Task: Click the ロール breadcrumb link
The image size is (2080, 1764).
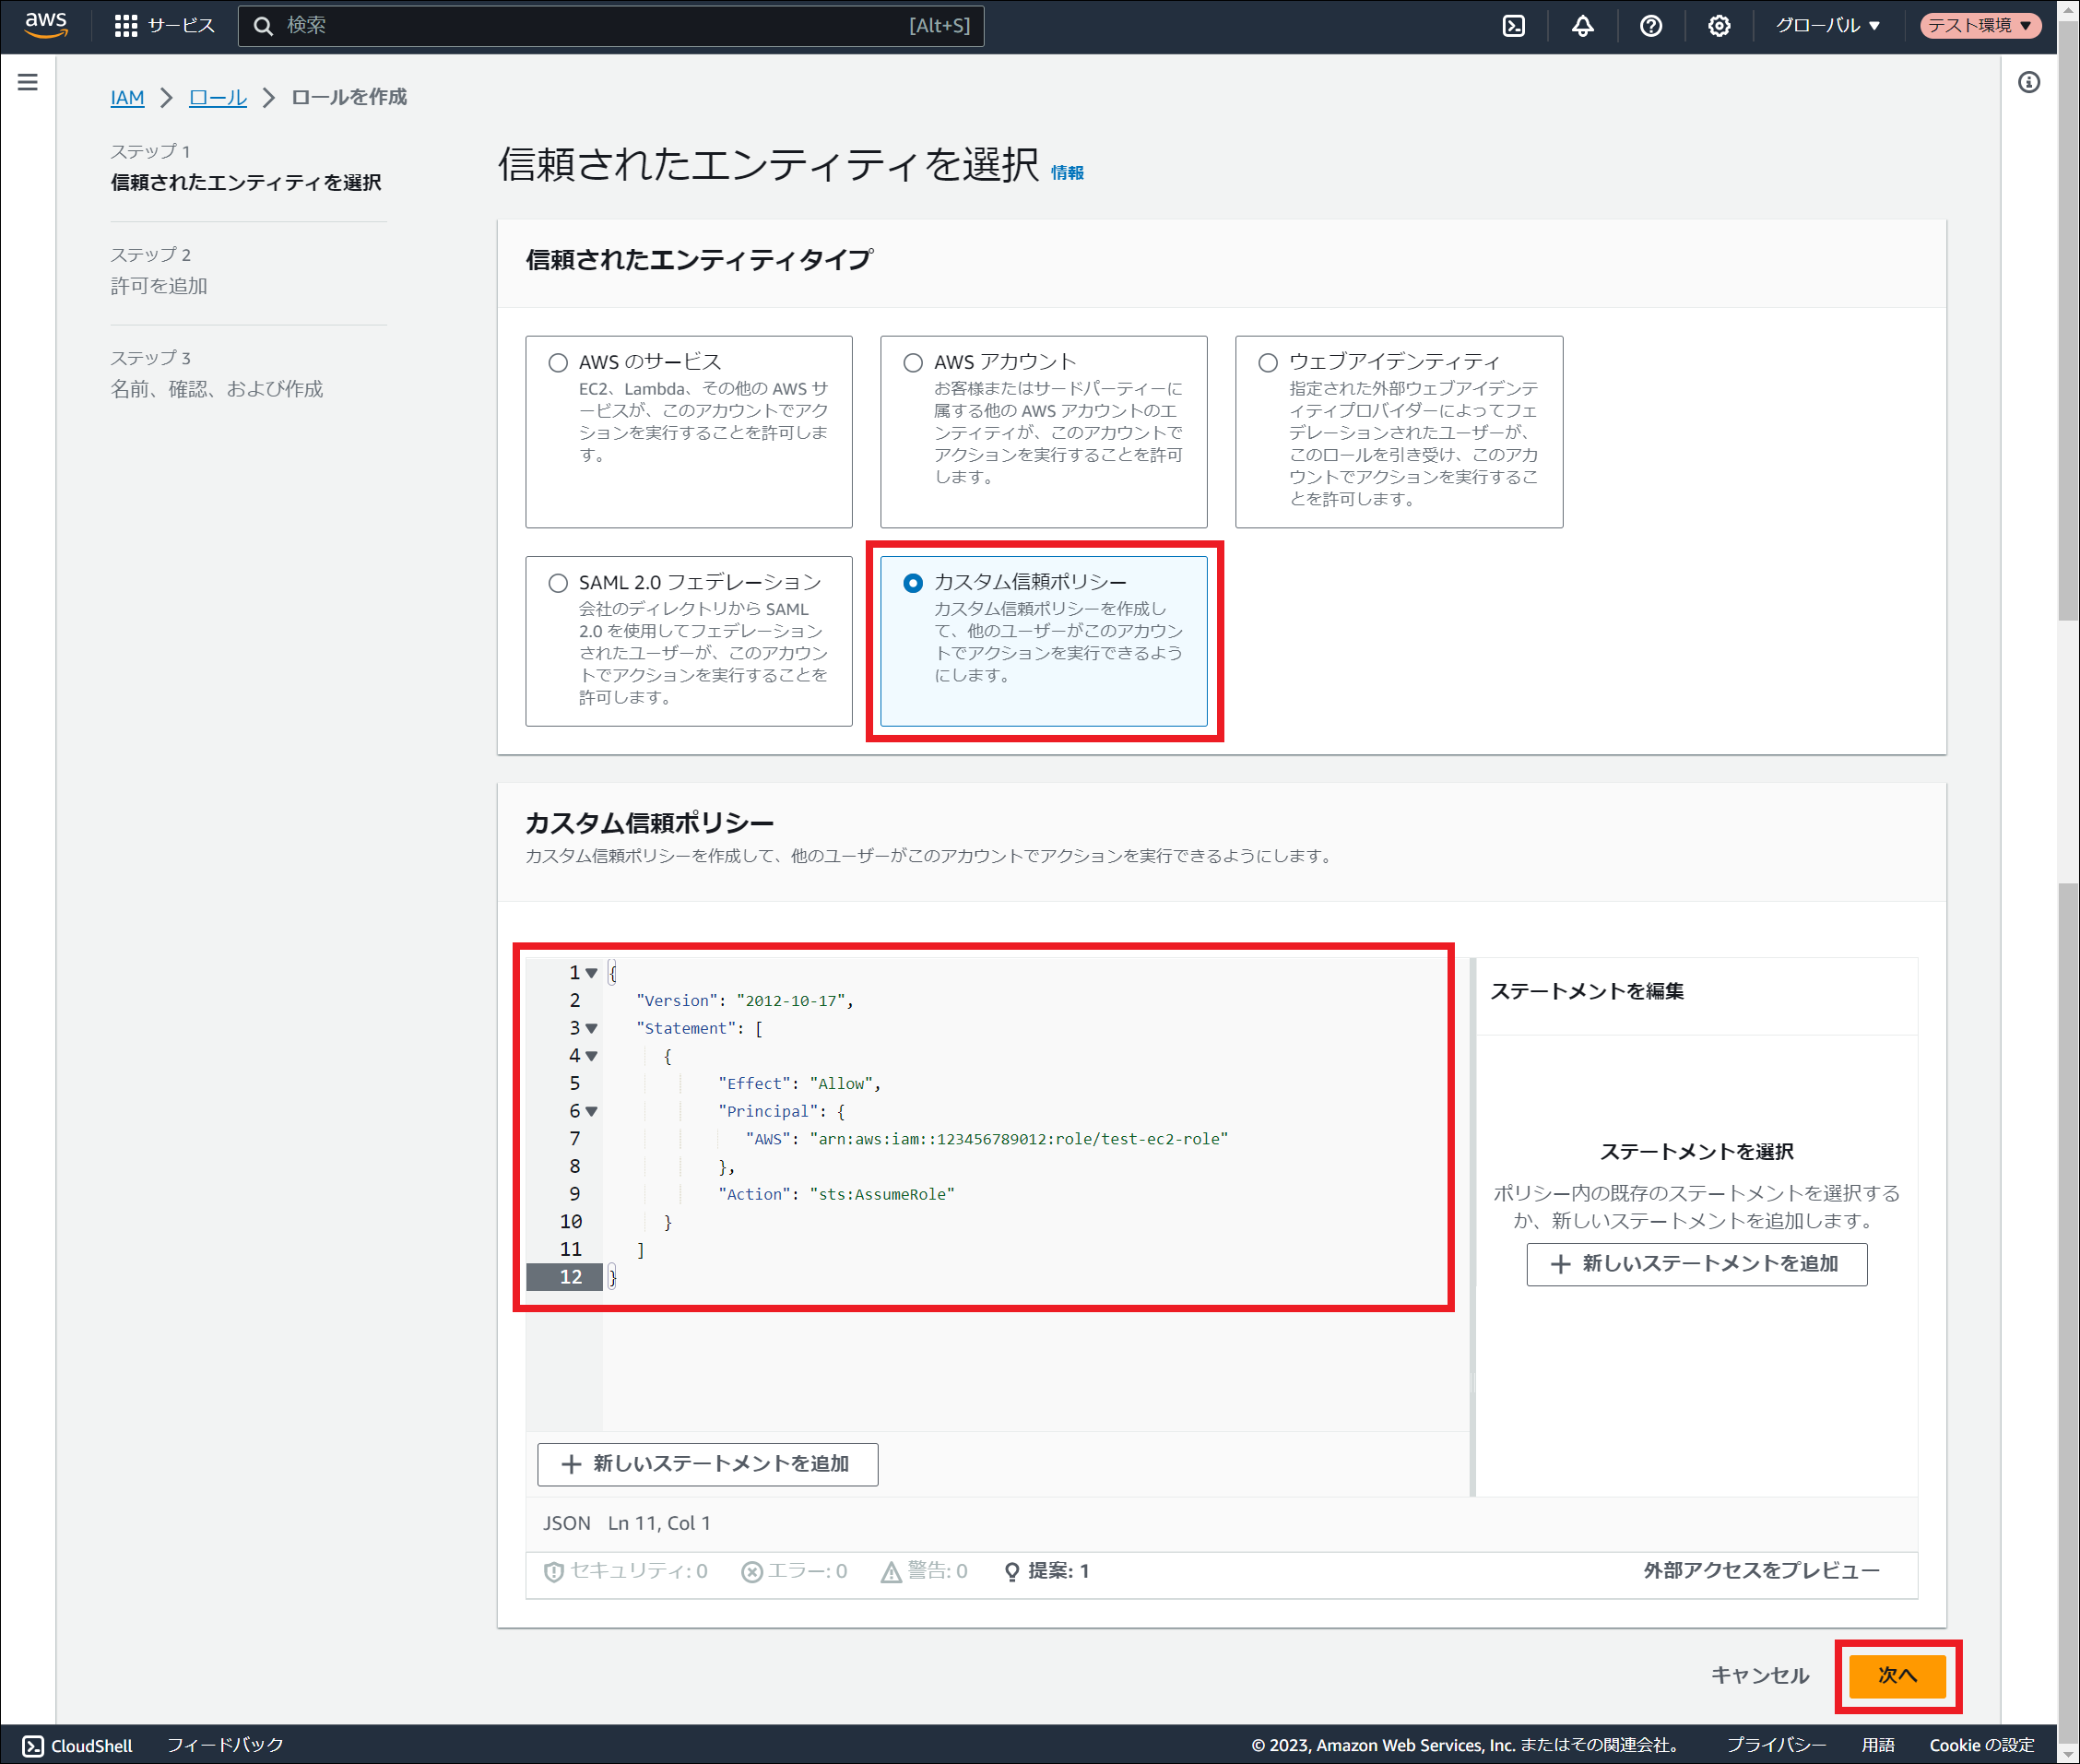Action: click(218, 97)
